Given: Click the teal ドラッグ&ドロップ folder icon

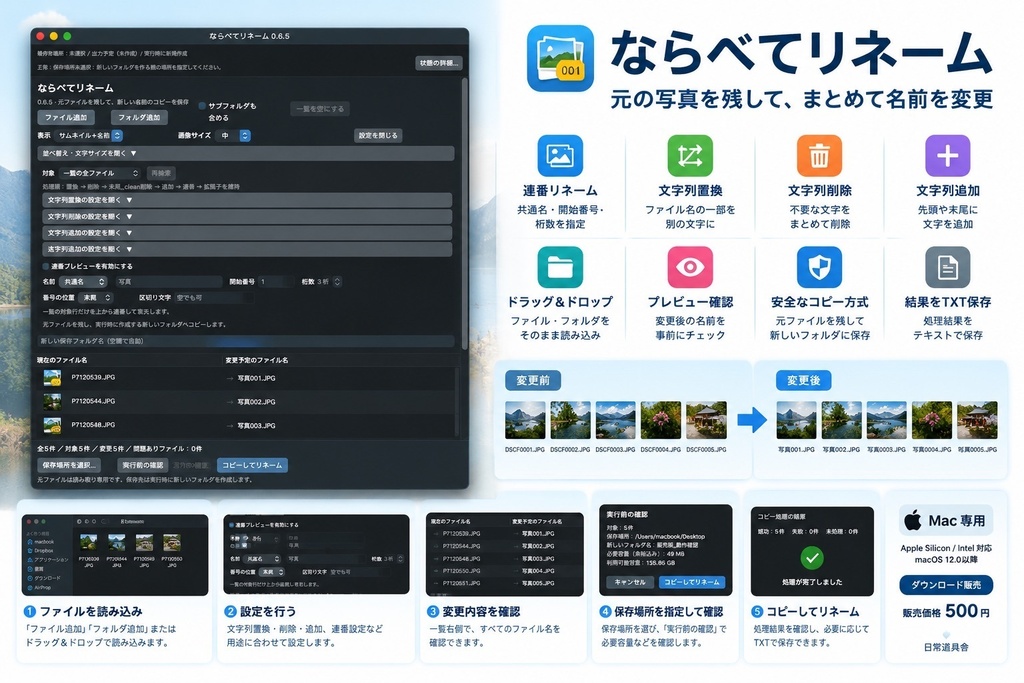Looking at the screenshot, I should pyautogui.click(x=560, y=266).
